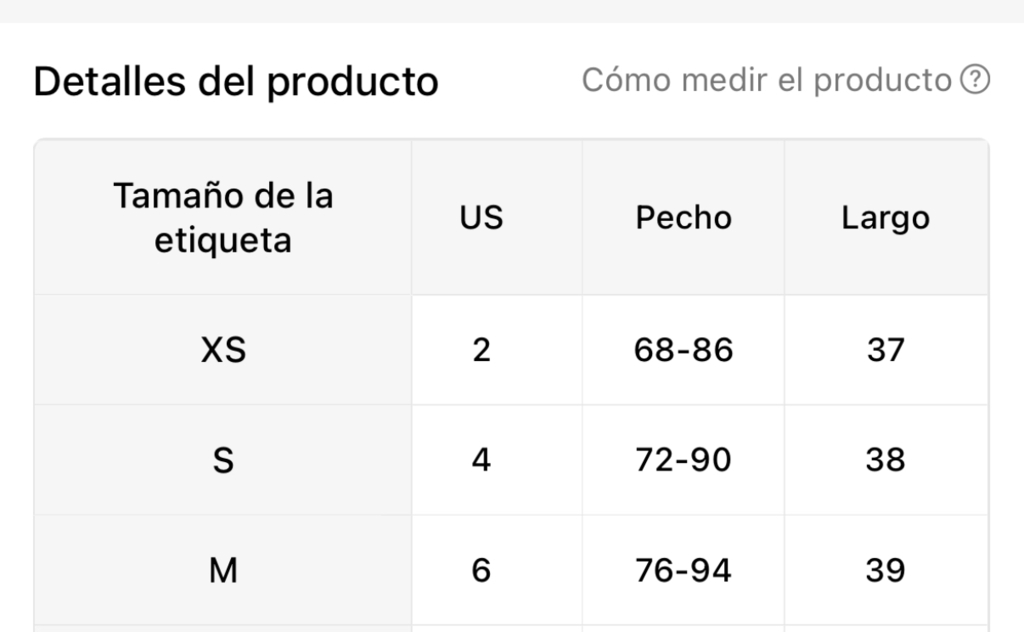Image resolution: width=1024 pixels, height=632 pixels.
Task: Select the XS size row label
Action: point(223,350)
